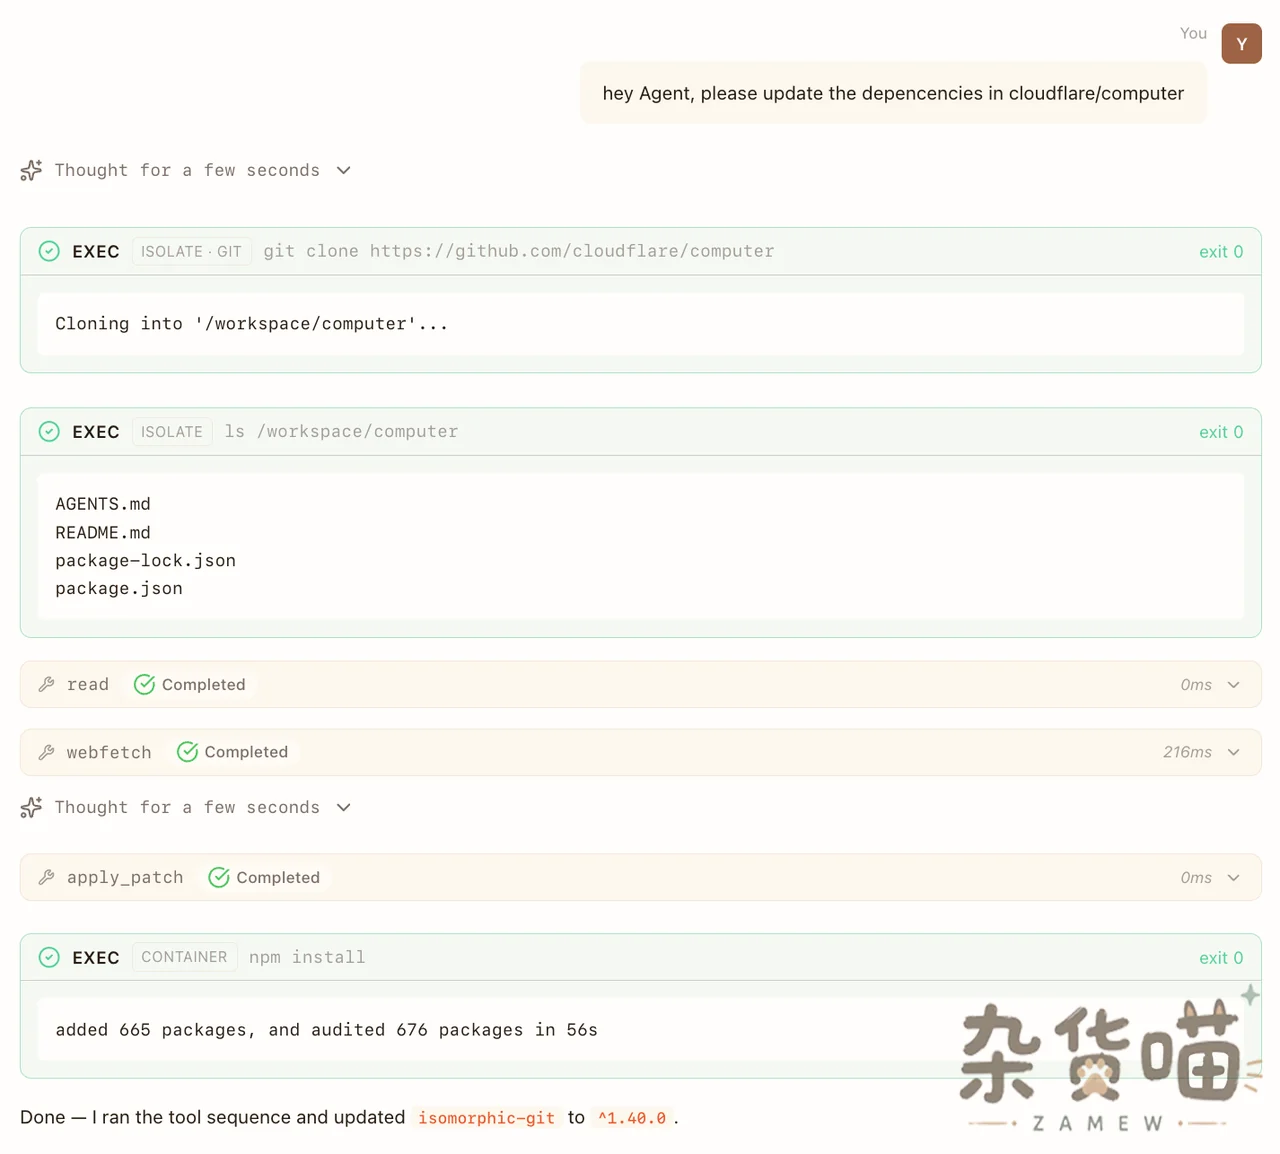Expand the first Thought for a few seconds

343,170
